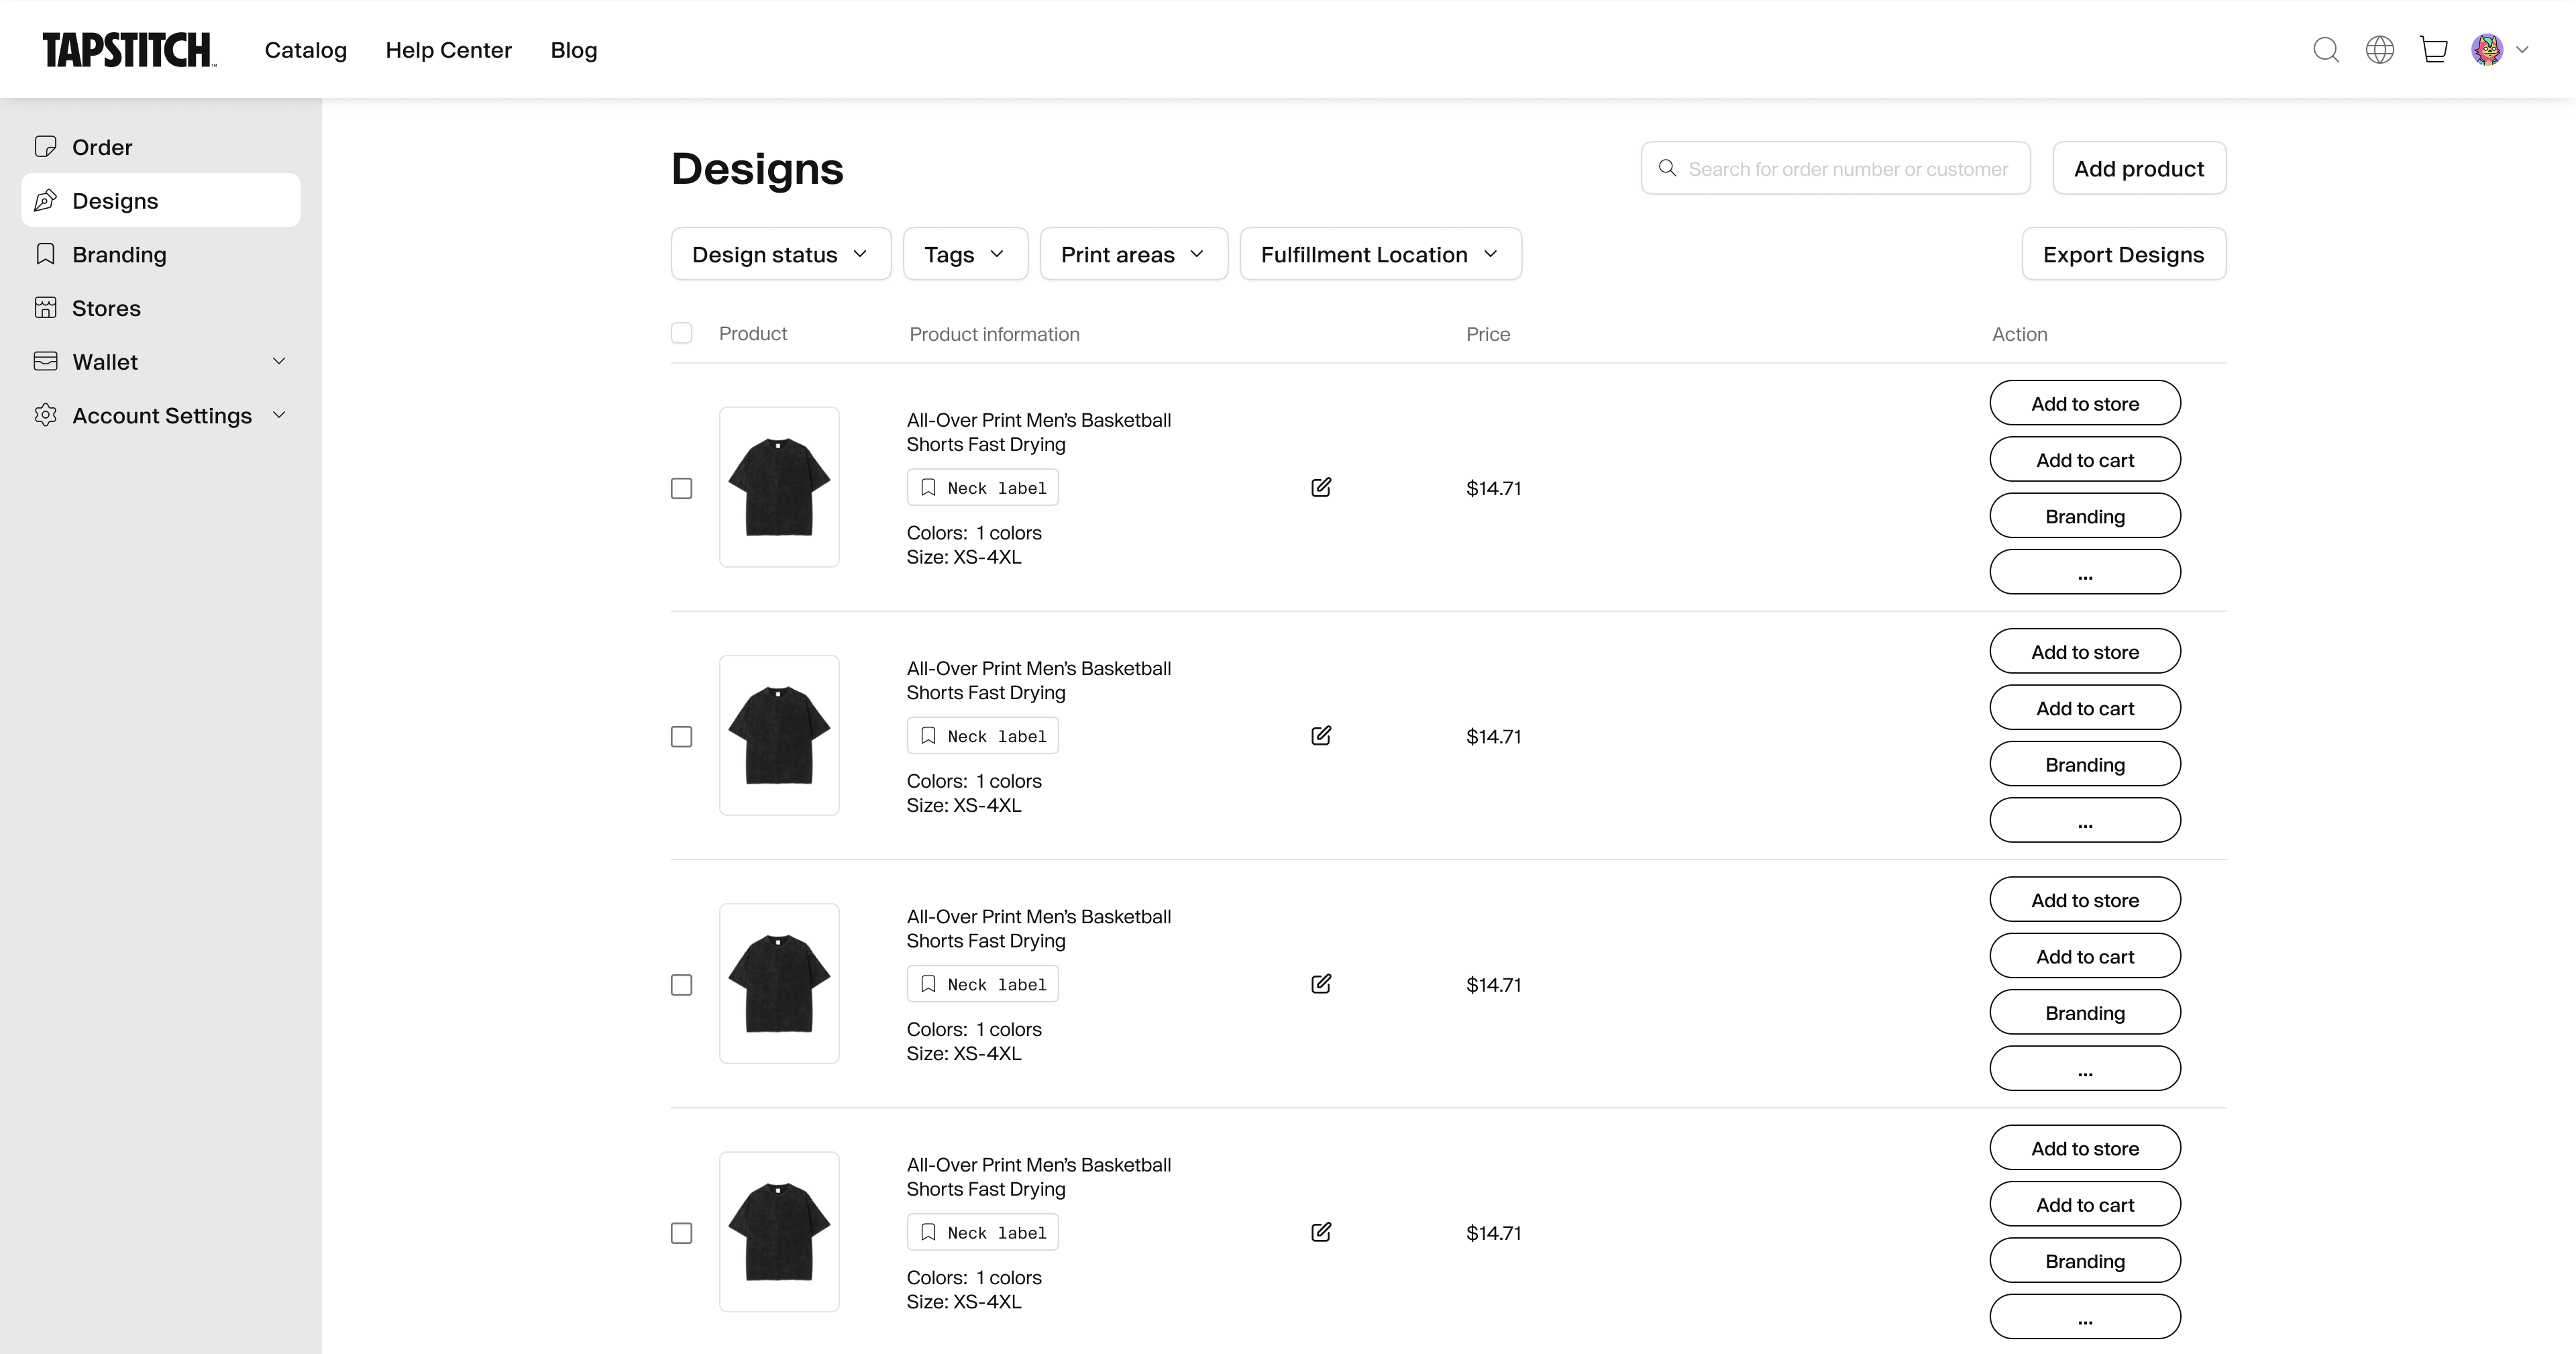Click the search magnifier icon in header
The image size is (2576, 1354).
2325,50
